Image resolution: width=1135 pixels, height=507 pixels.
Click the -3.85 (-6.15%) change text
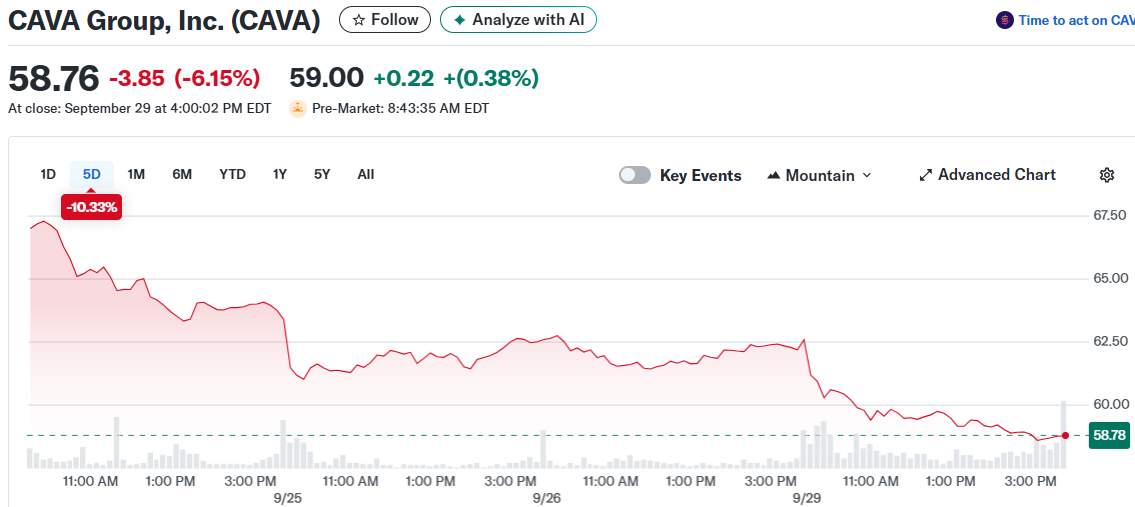click(x=185, y=77)
